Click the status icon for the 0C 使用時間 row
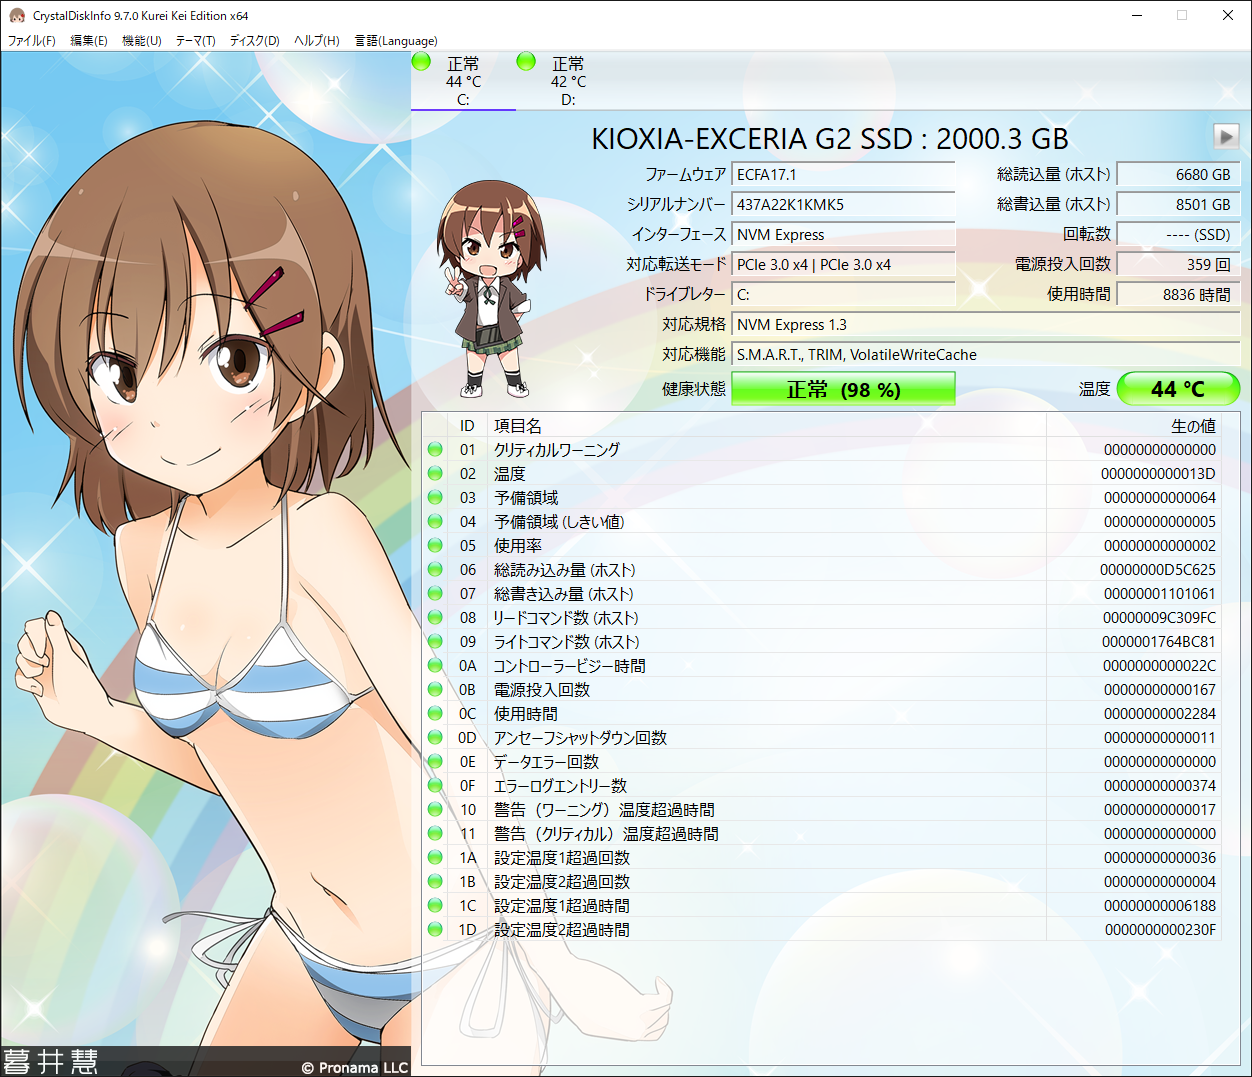1252x1077 pixels. point(435,713)
